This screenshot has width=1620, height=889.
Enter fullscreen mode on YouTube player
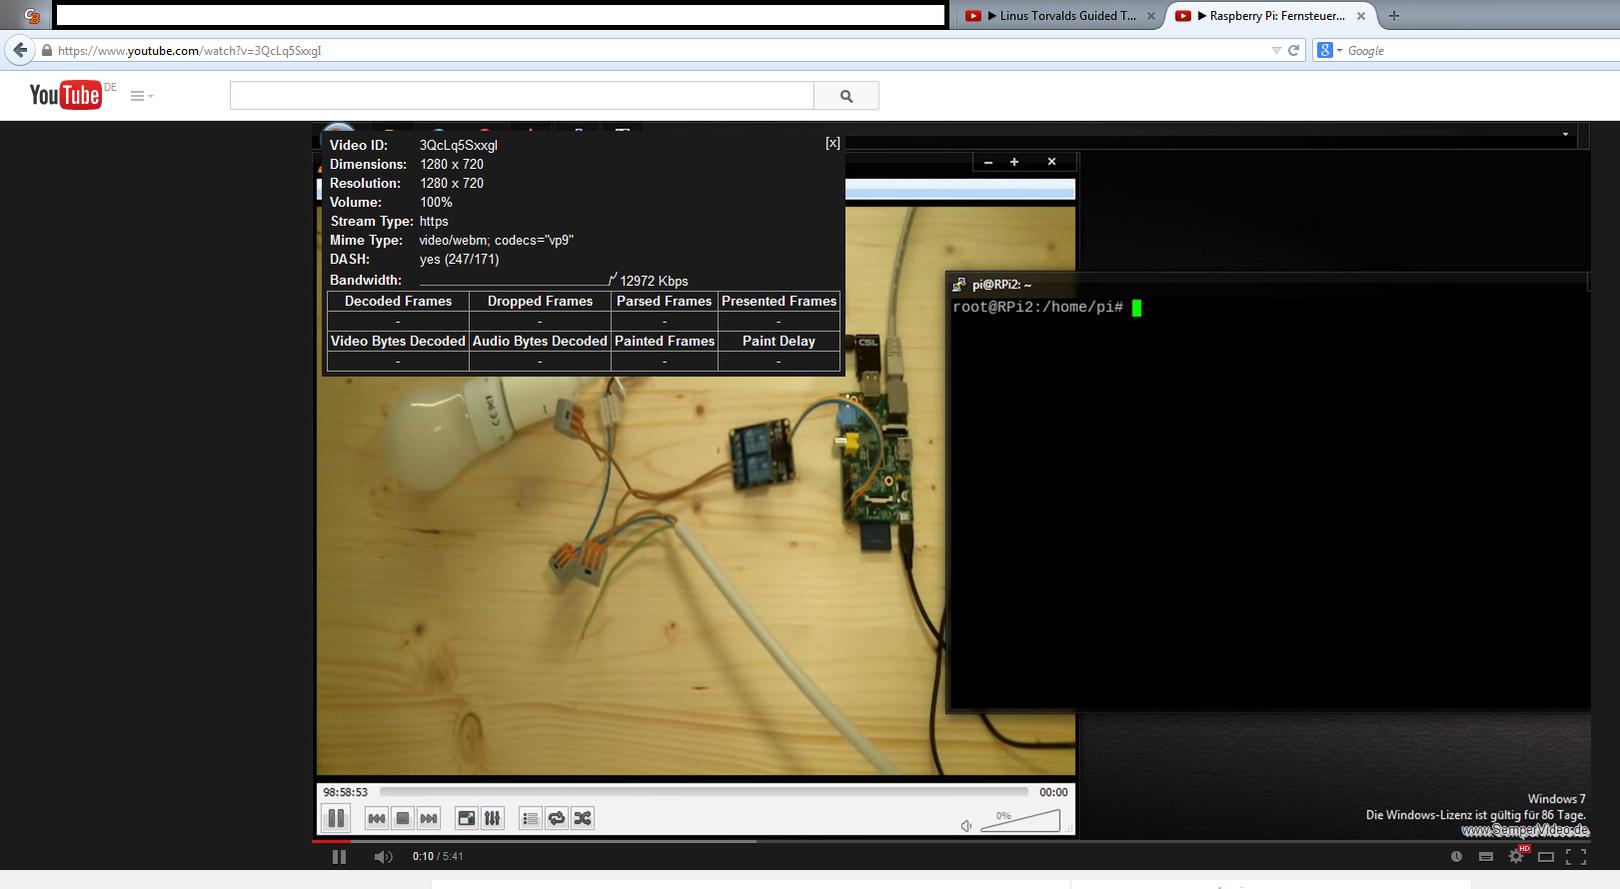click(1576, 857)
